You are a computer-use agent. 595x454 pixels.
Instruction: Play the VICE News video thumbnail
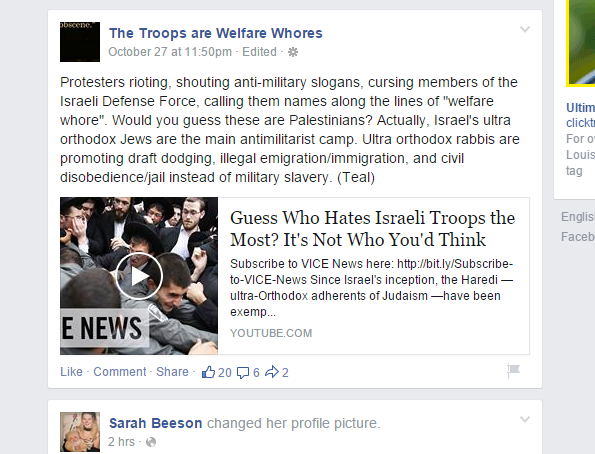(139, 276)
